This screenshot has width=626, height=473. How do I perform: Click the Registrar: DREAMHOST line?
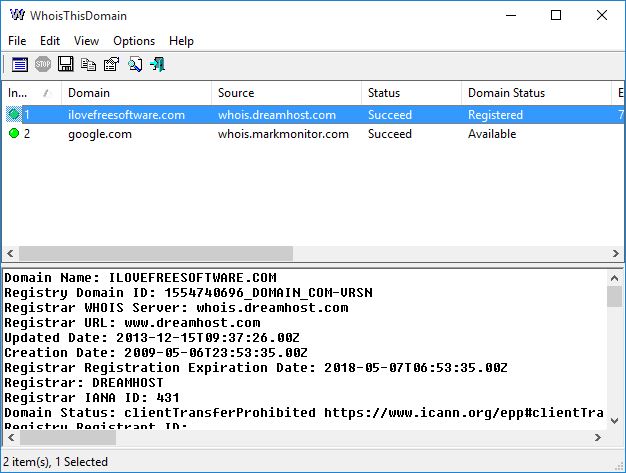click(84, 383)
